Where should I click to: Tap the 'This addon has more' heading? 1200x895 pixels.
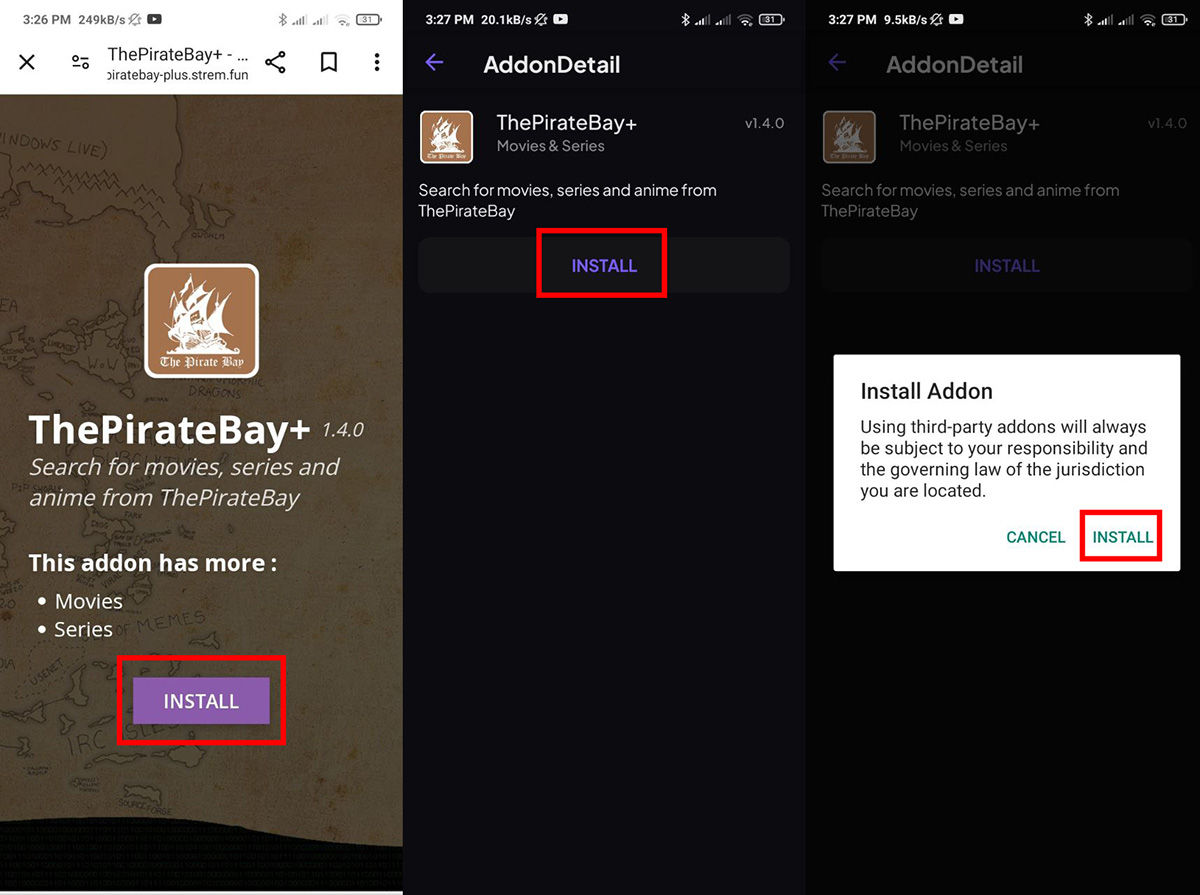pos(153,563)
